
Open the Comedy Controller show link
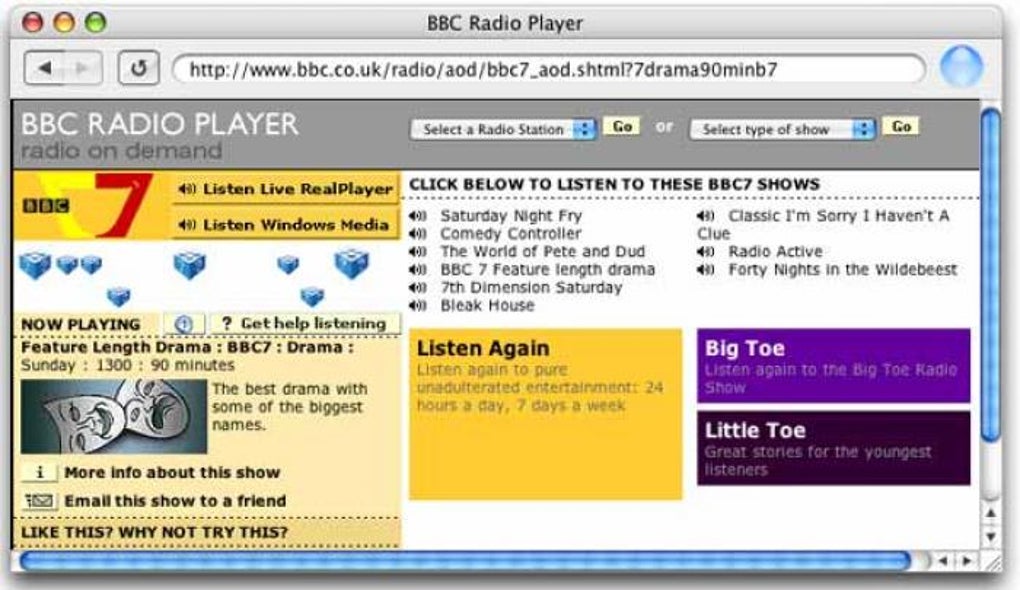tap(511, 234)
